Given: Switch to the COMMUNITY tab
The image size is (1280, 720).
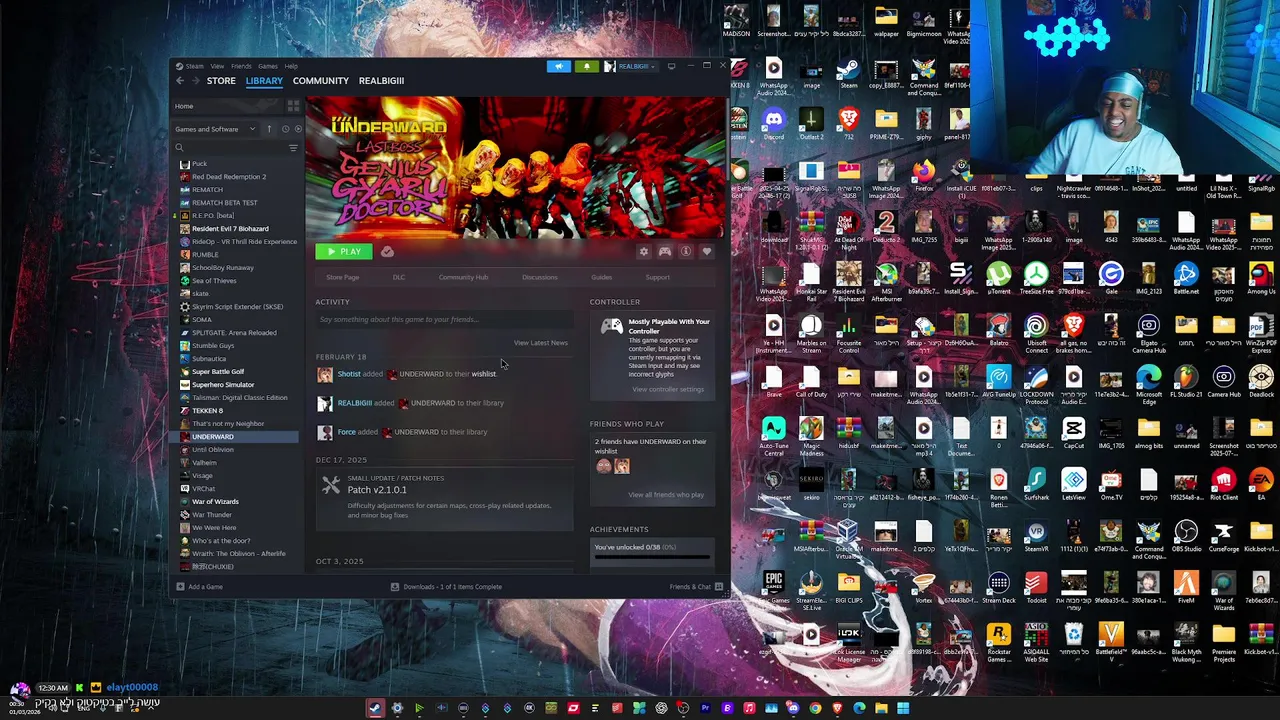Looking at the screenshot, I should point(321,81).
